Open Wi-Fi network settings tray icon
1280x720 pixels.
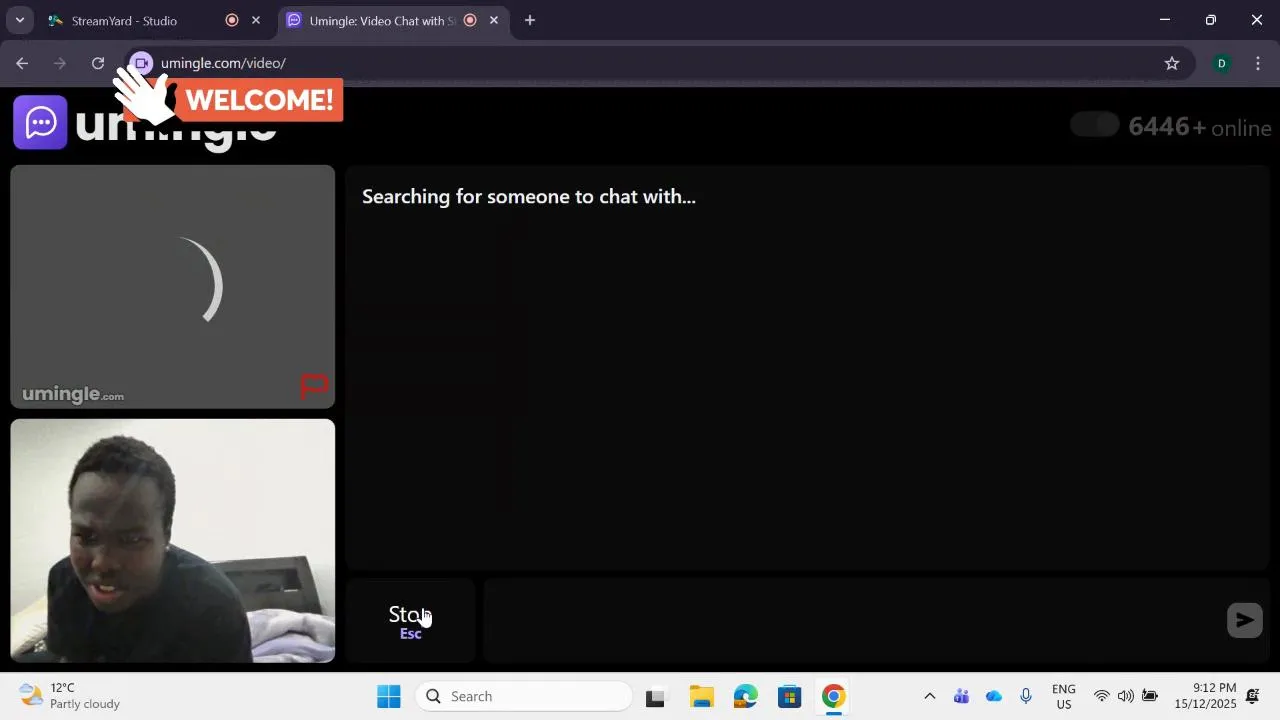1102,696
